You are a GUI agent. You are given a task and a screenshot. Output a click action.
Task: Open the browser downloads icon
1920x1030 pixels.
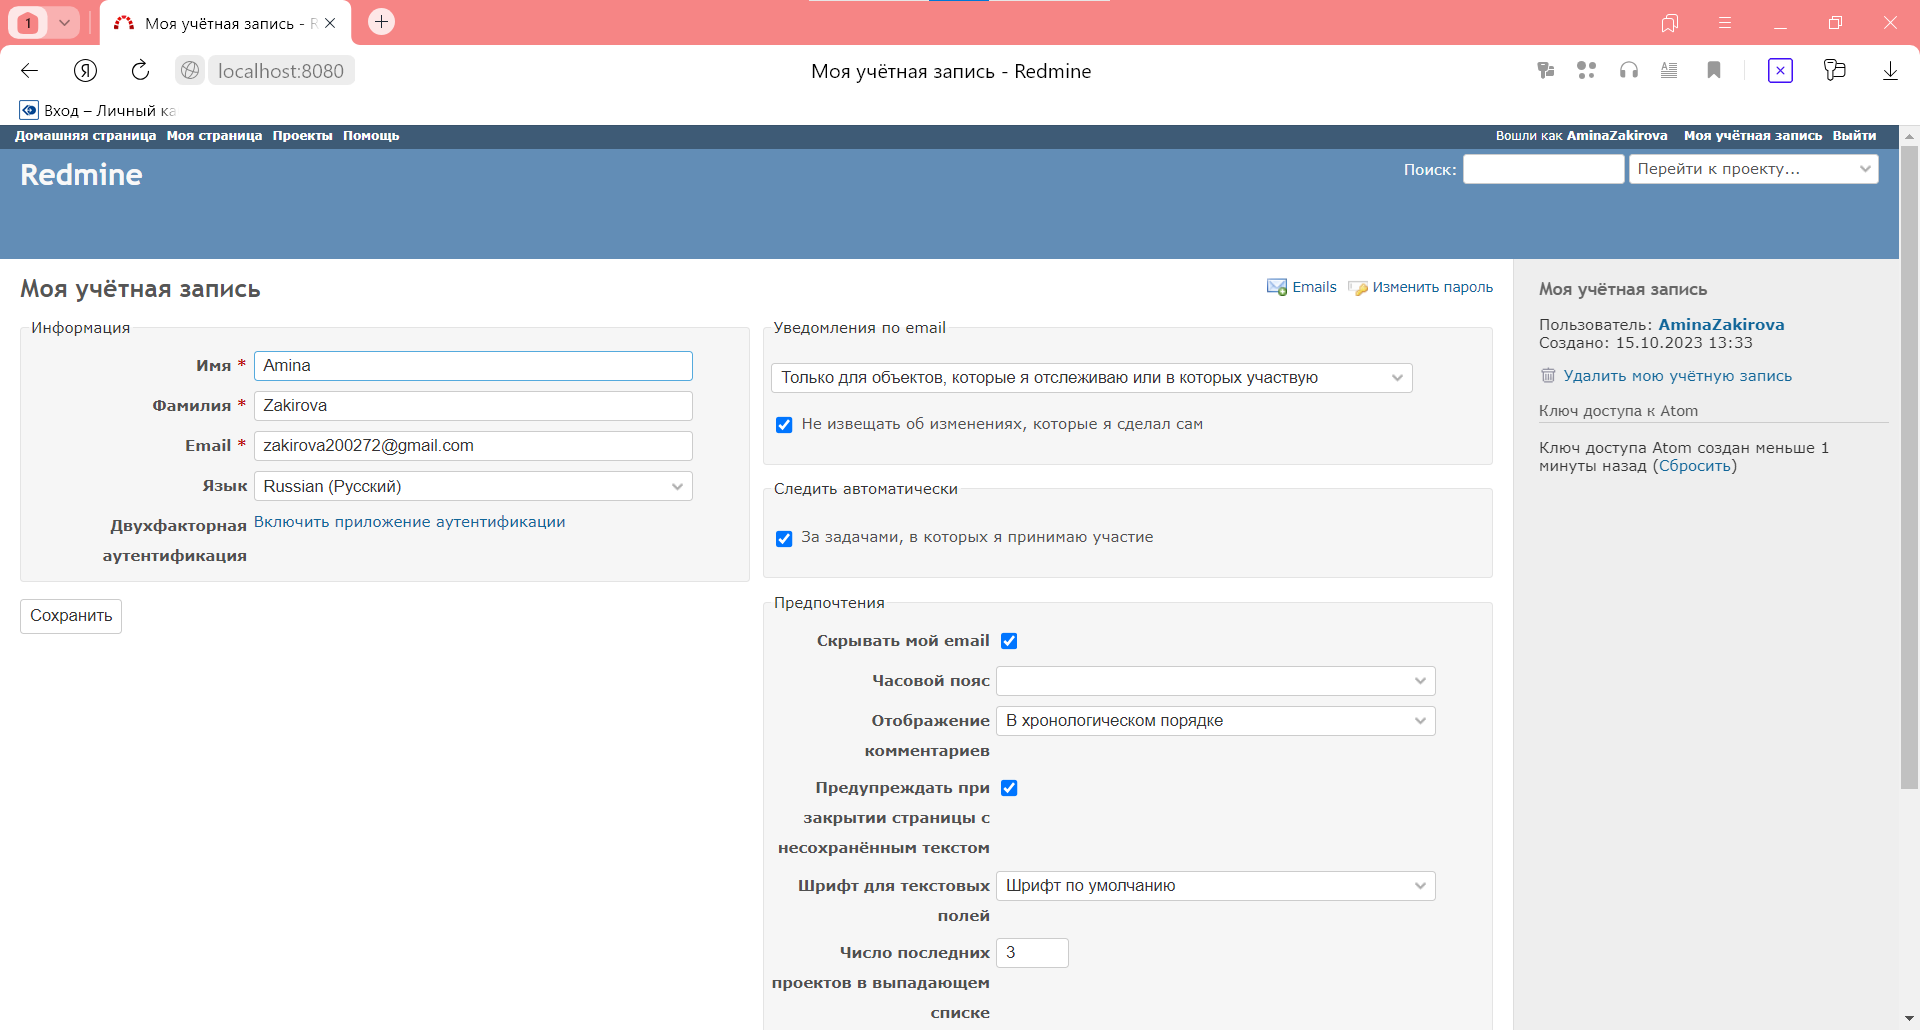click(1890, 70)
